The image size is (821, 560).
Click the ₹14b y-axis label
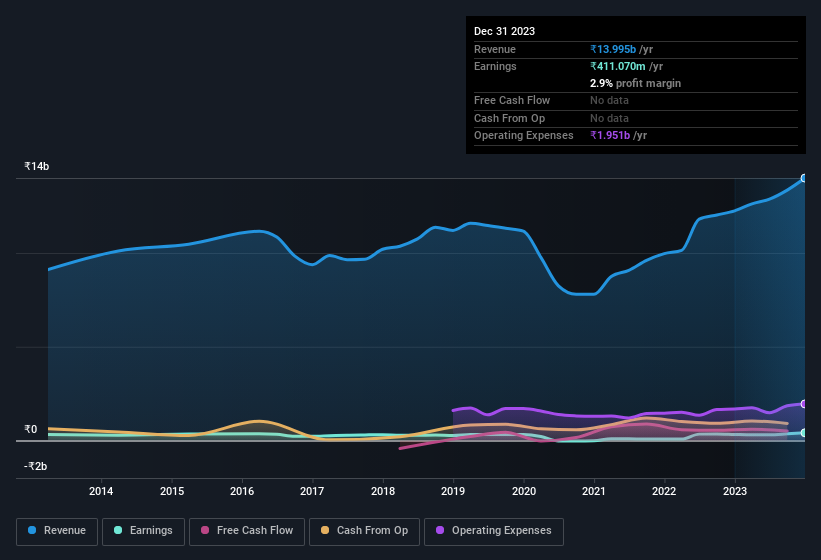pyautogui.click(x=37, y=166)
